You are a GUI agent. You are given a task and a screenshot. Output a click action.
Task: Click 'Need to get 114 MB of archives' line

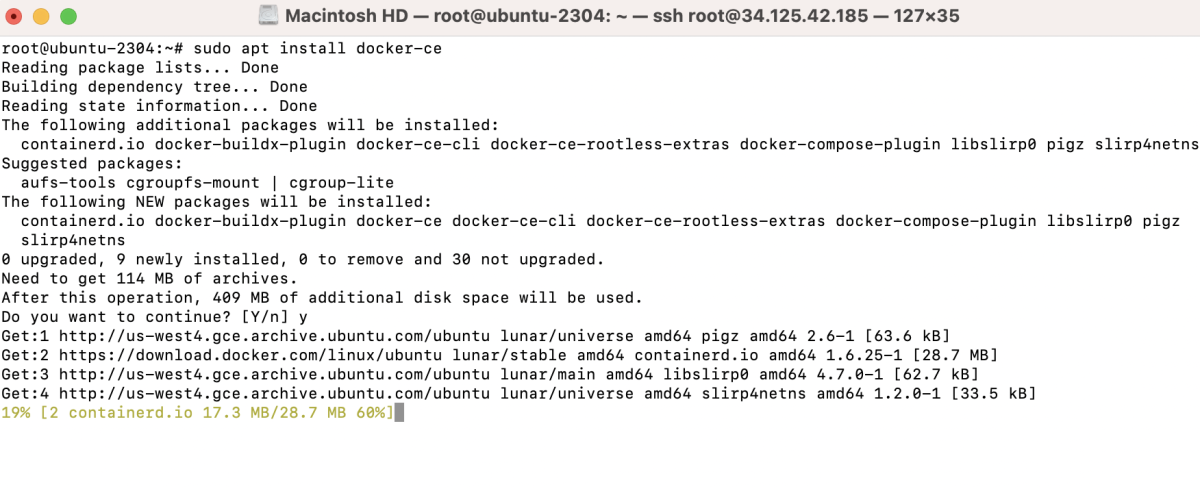(x=150, y=278)
